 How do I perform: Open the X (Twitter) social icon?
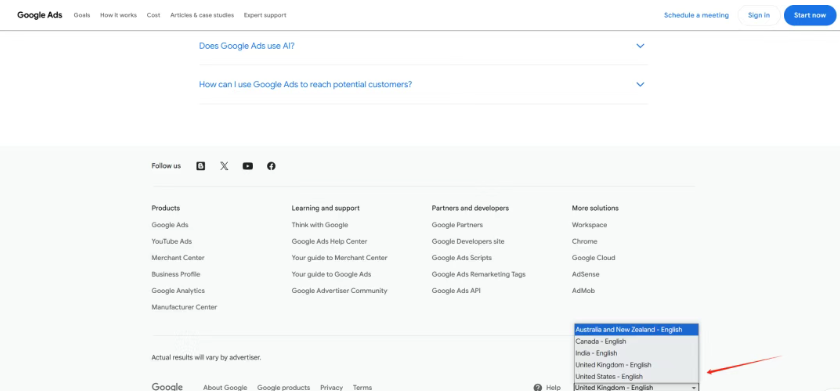(x=224, y=166)
